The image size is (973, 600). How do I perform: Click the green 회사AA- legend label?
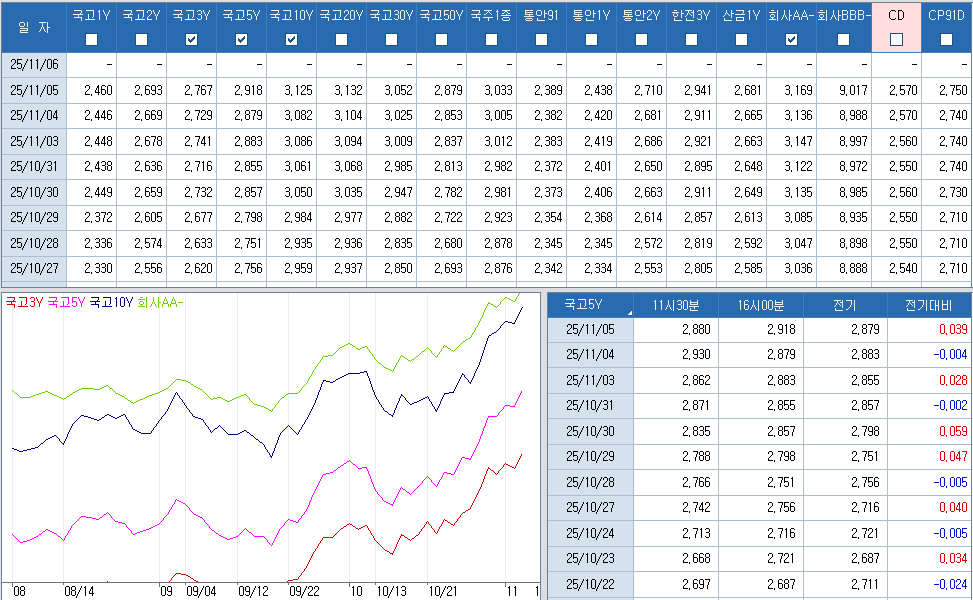point(159,302)
